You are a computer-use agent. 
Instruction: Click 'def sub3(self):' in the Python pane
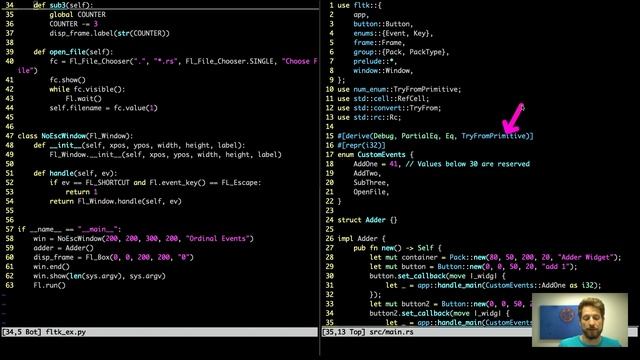[63, 5]
